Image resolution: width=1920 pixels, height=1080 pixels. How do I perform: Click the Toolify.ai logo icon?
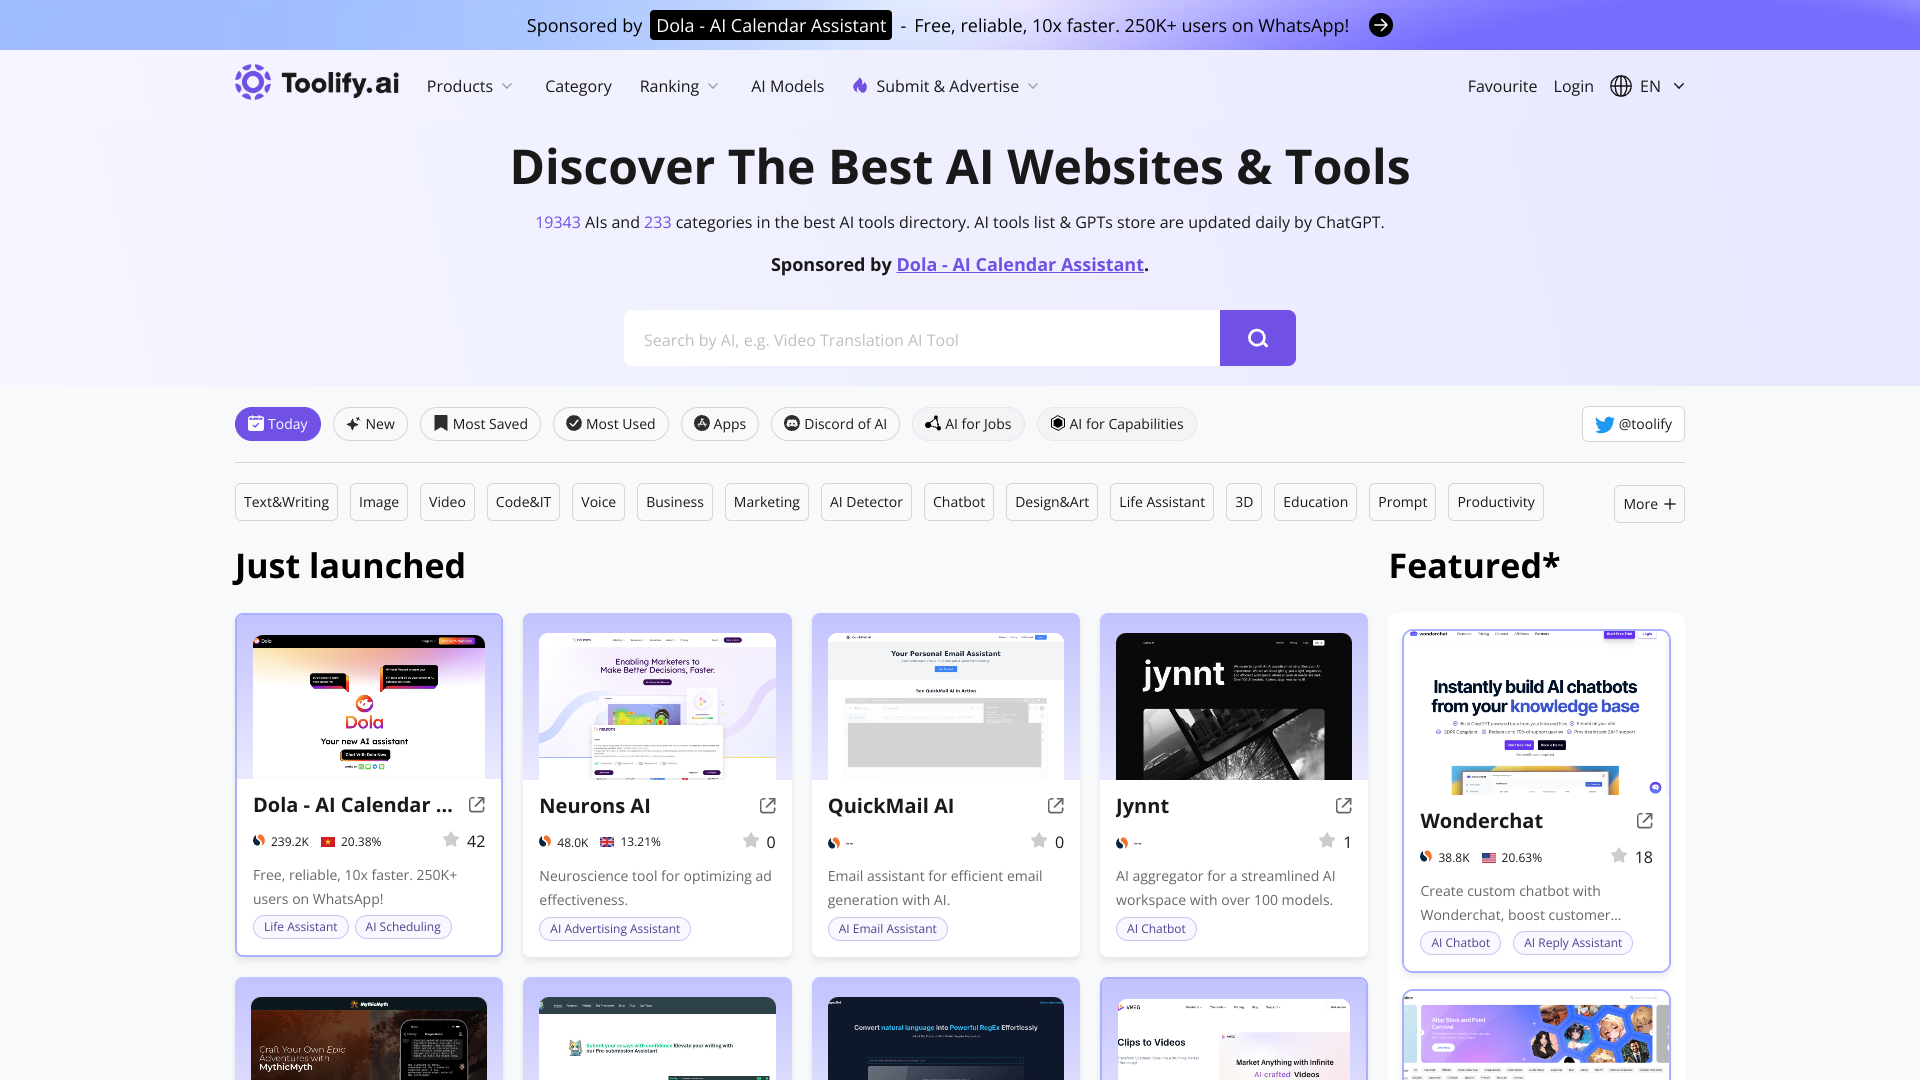click(x=253, y=83)
